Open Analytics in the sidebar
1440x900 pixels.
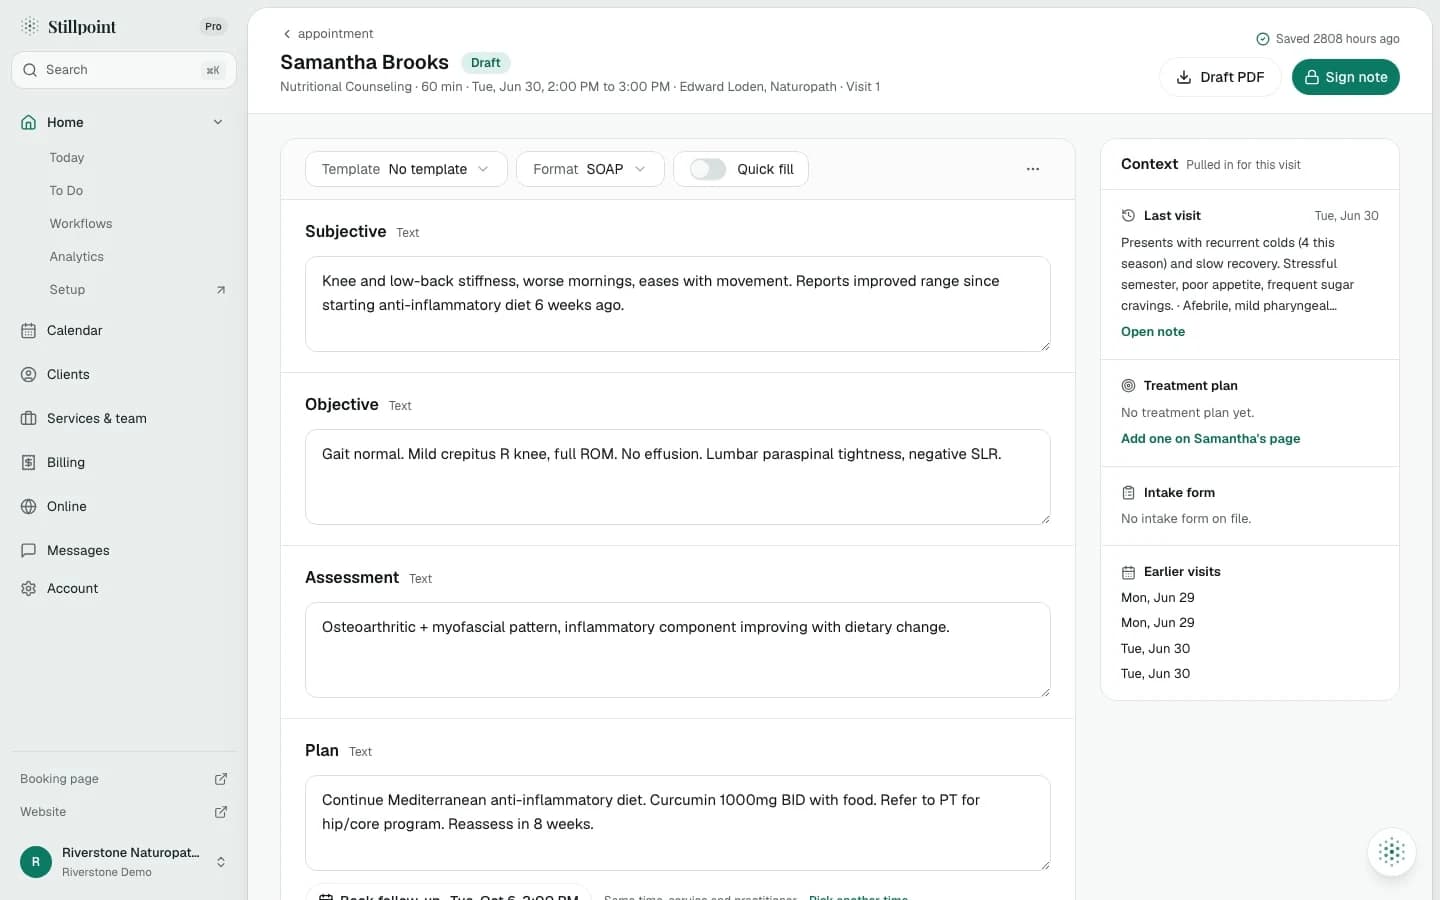77,257
